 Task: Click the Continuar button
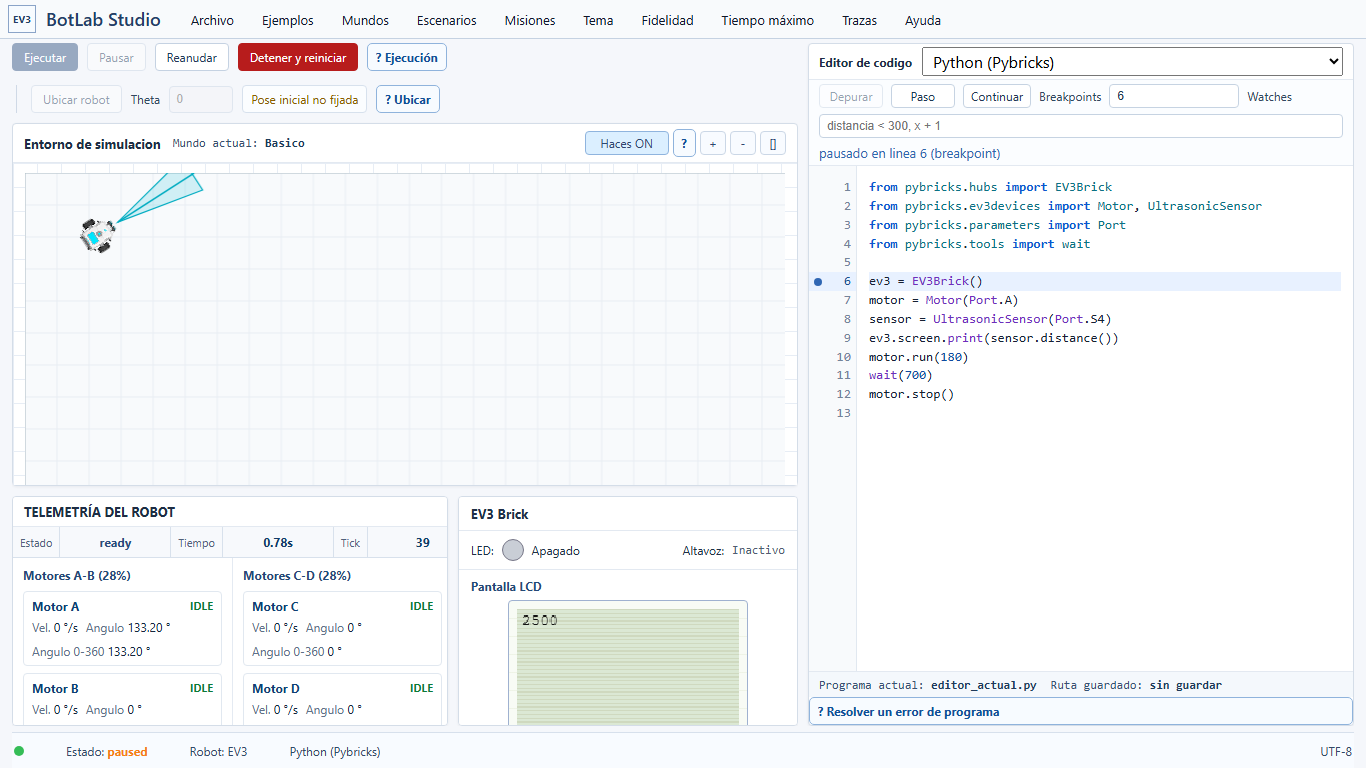(997, 97)
